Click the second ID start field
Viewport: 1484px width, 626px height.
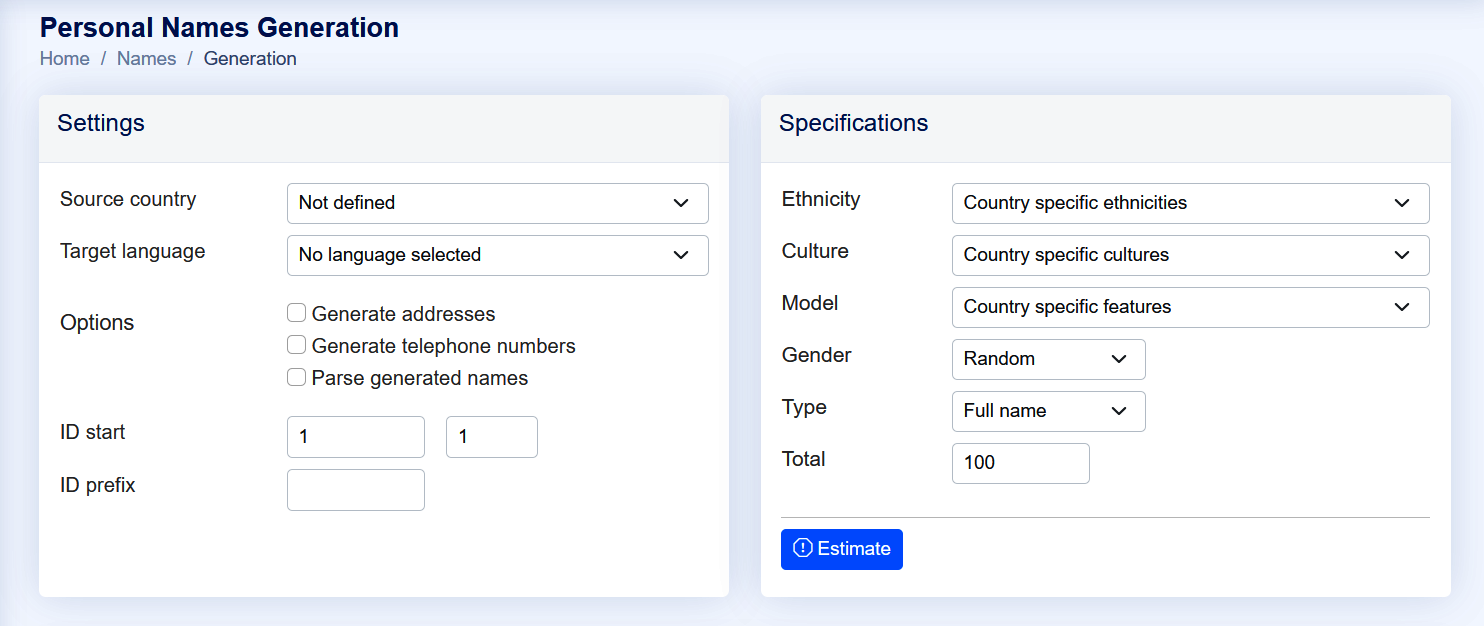[491, 437]
